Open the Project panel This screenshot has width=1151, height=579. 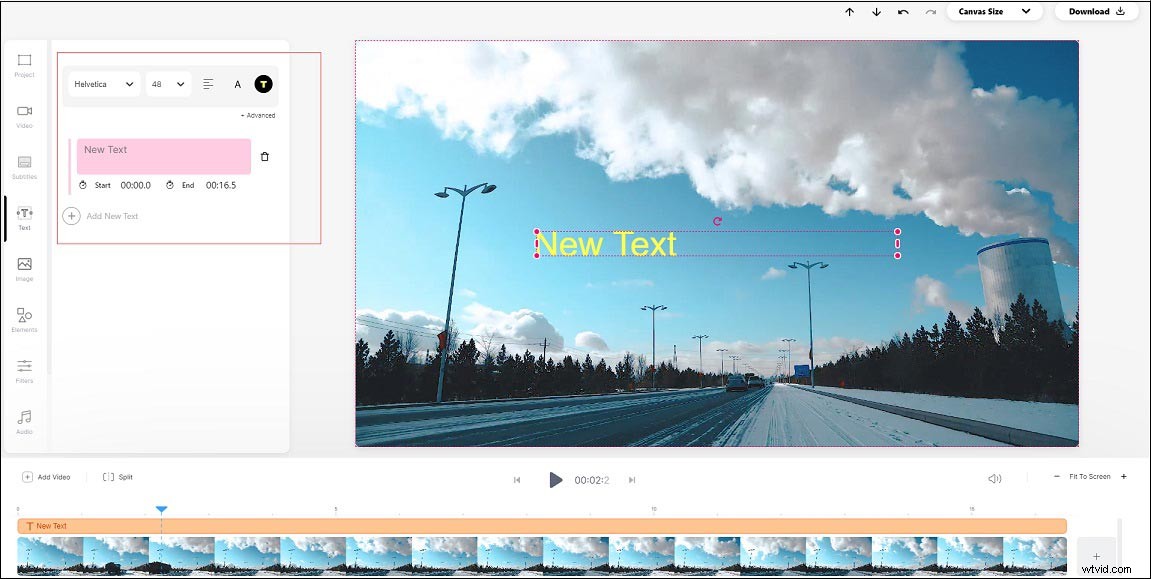pyautogui.click(x=24, y=66)
